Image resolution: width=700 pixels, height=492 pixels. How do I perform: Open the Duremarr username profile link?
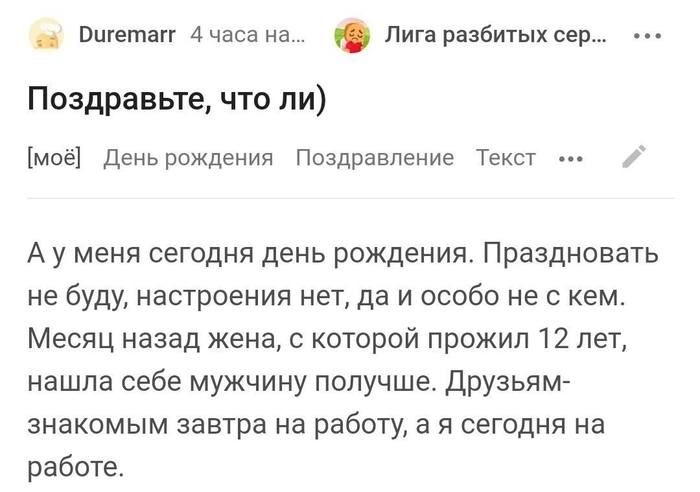tap(127, 37)
